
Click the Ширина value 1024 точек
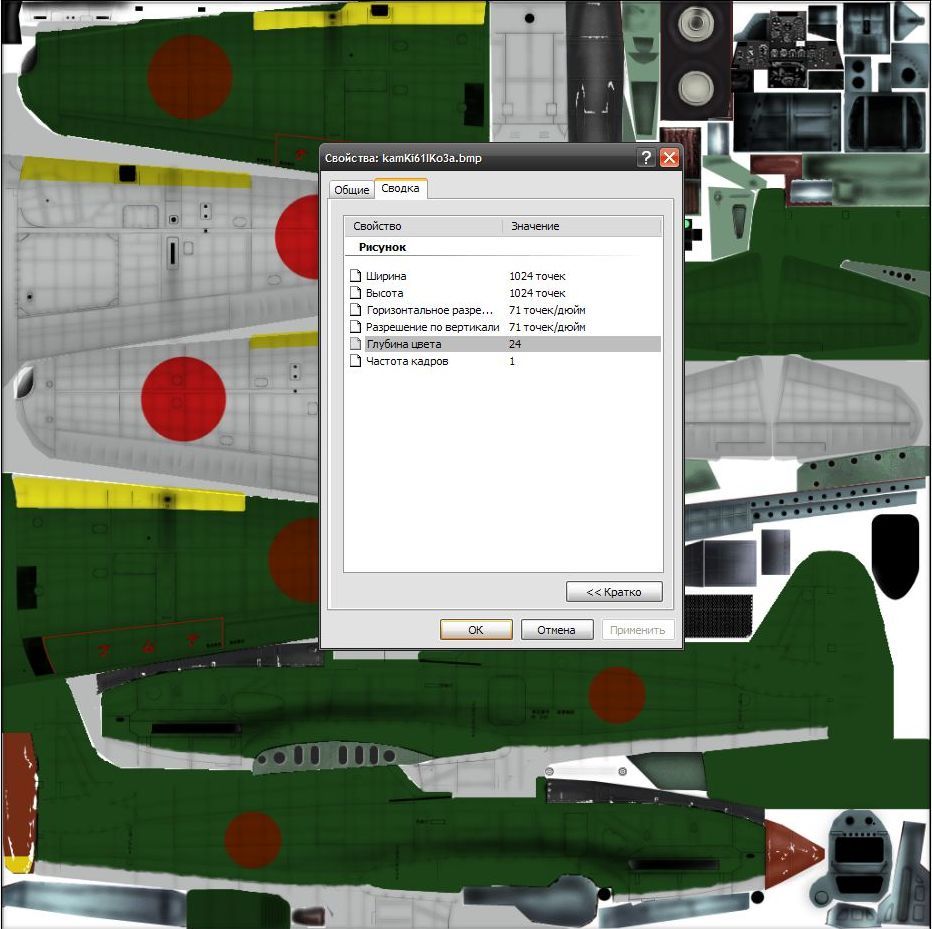click(x=537, y=276)
